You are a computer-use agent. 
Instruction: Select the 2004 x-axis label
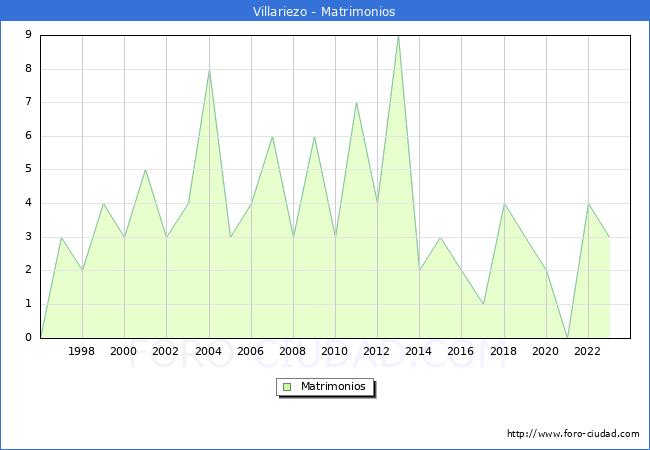coord(209,351)
